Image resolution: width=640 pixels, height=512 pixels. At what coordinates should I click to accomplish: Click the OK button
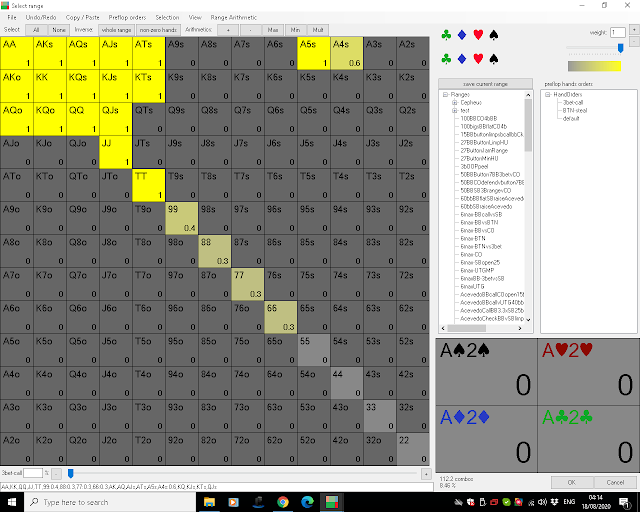click(571, 482)
